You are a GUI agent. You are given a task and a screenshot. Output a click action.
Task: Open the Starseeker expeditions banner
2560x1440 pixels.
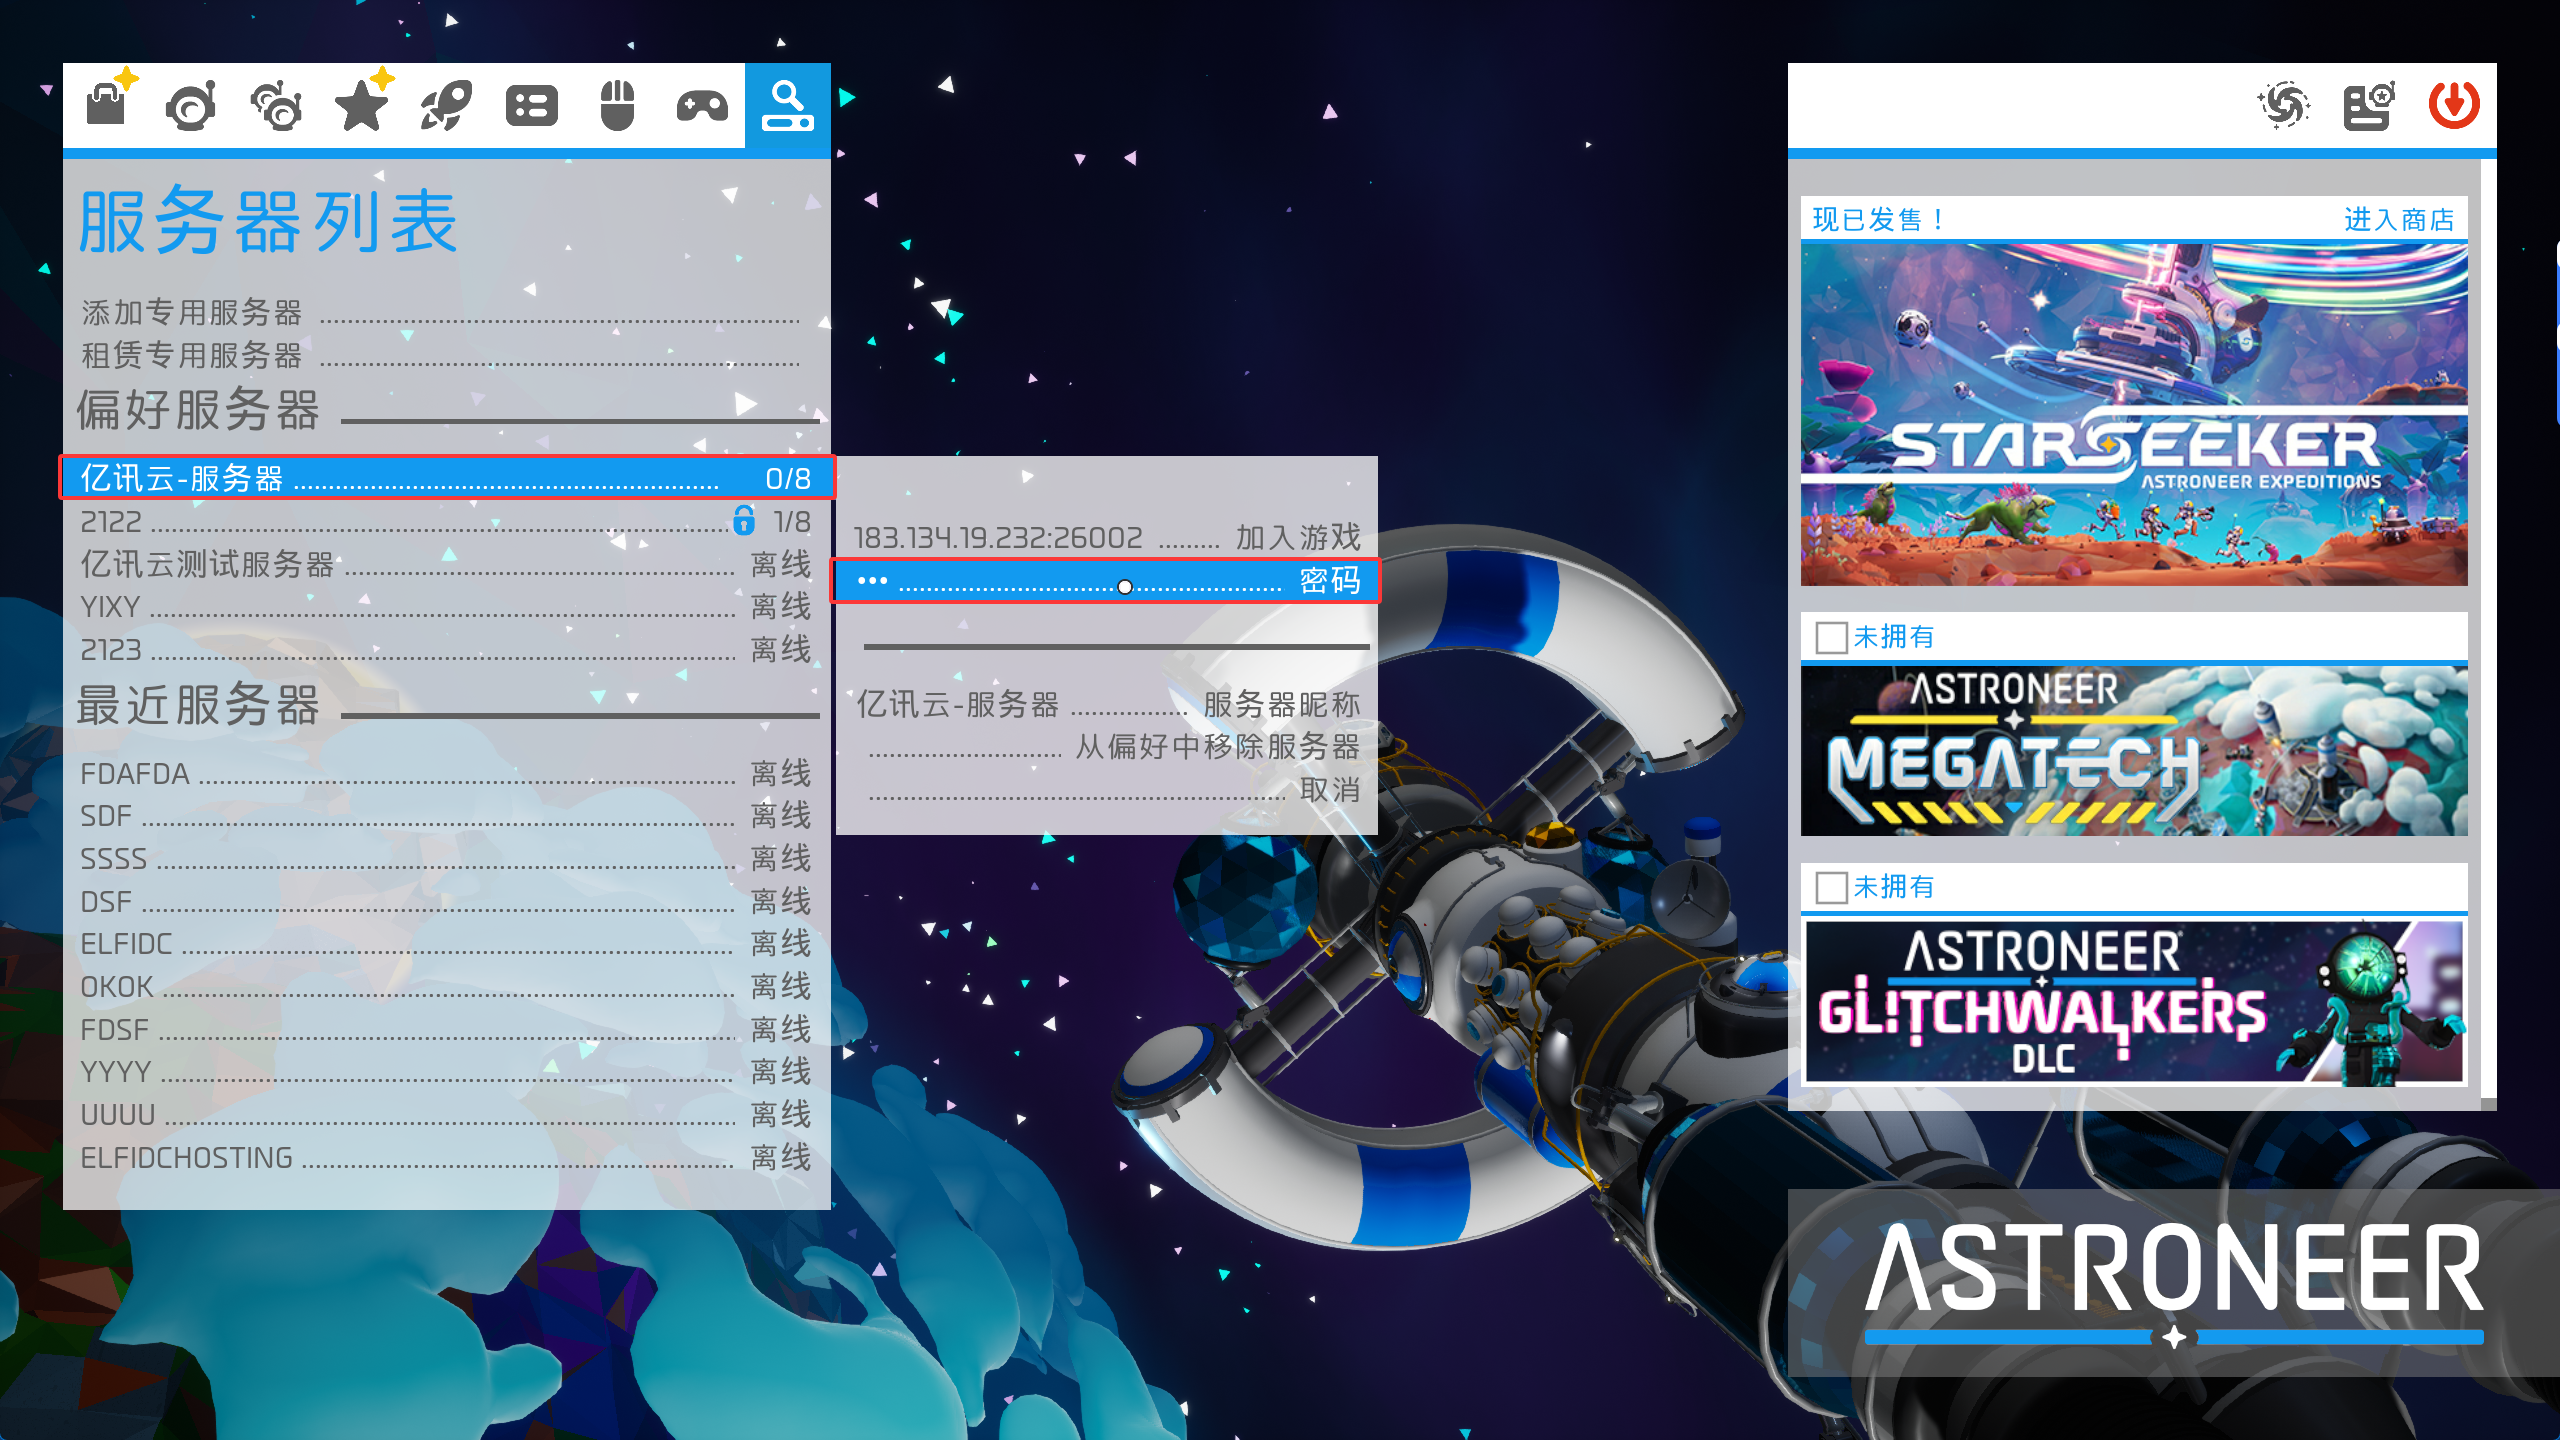point(2134,414)
